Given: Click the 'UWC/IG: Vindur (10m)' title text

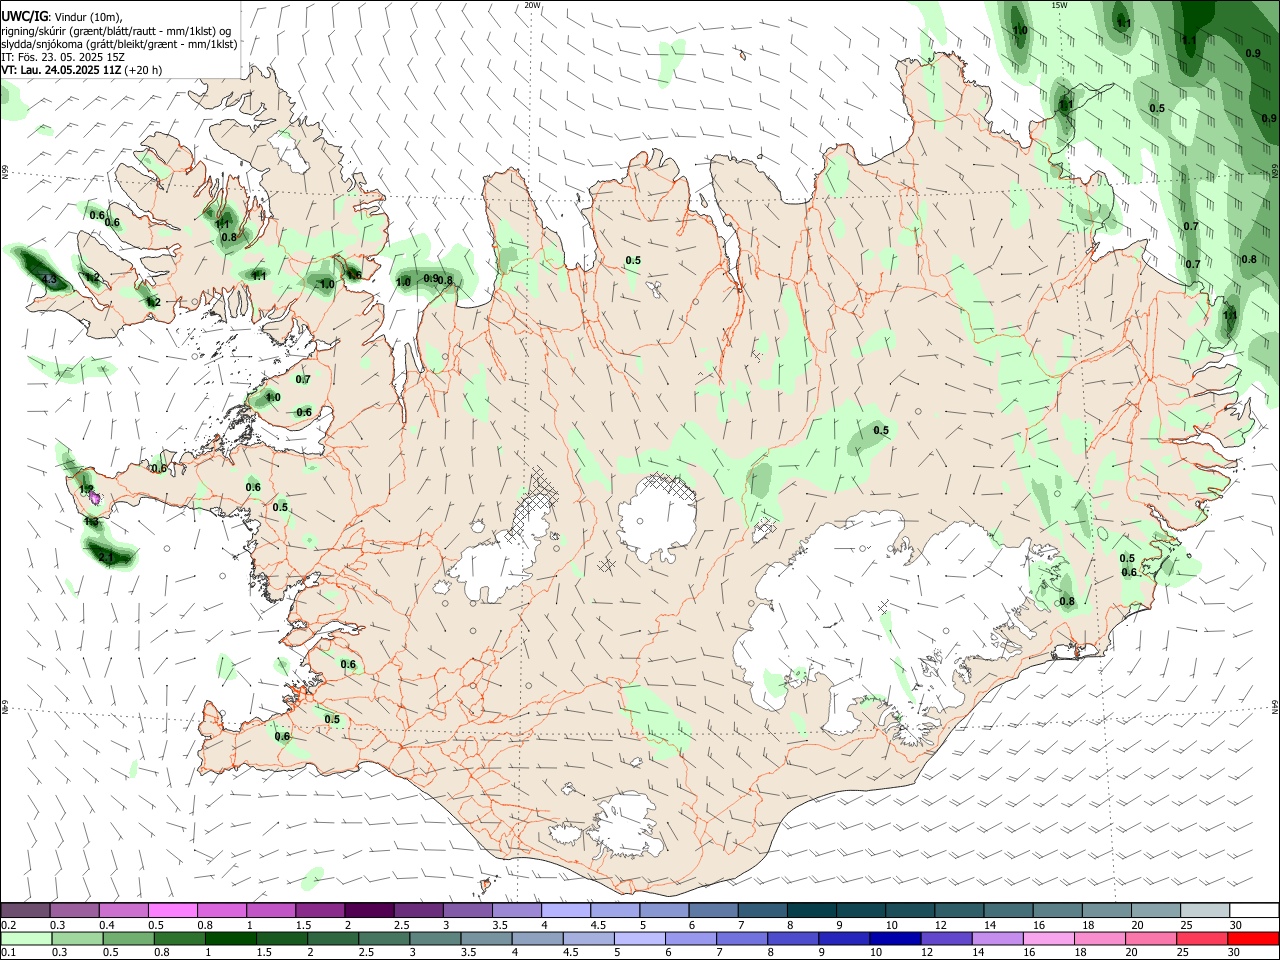Looking at the screenshot, I should [62, 16].
